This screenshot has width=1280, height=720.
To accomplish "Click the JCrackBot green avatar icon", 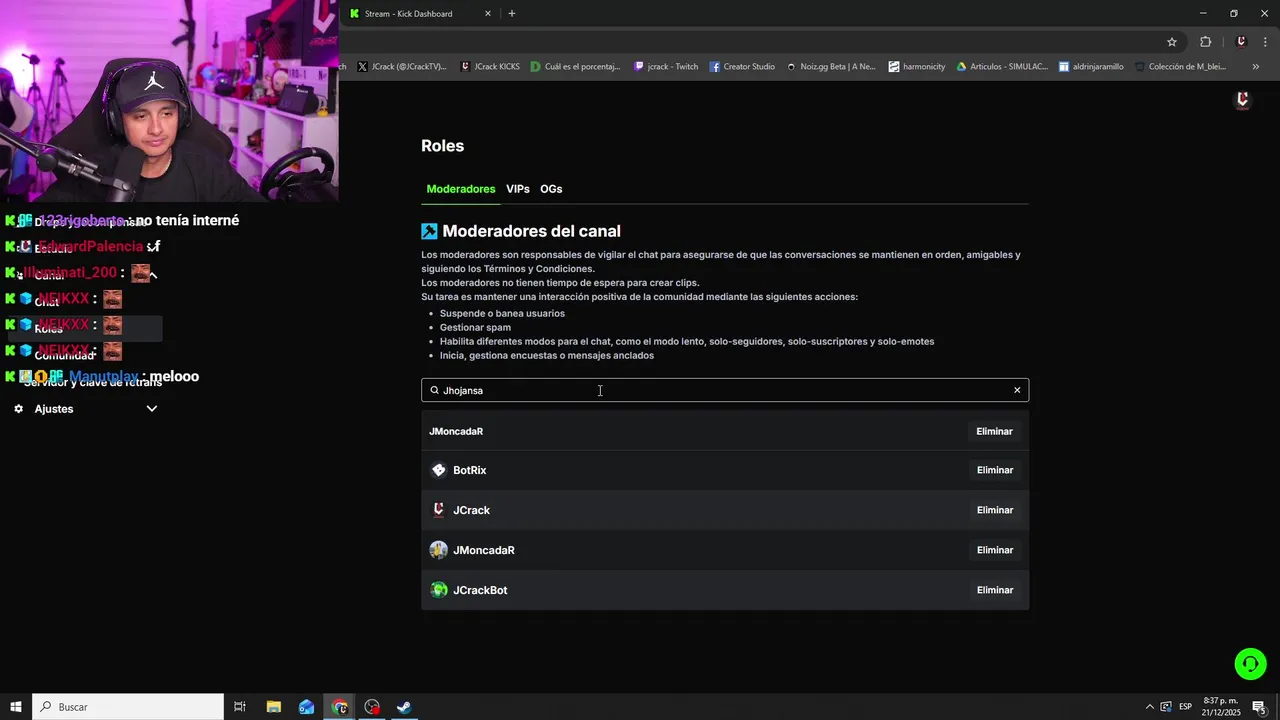I will (438, 590).
